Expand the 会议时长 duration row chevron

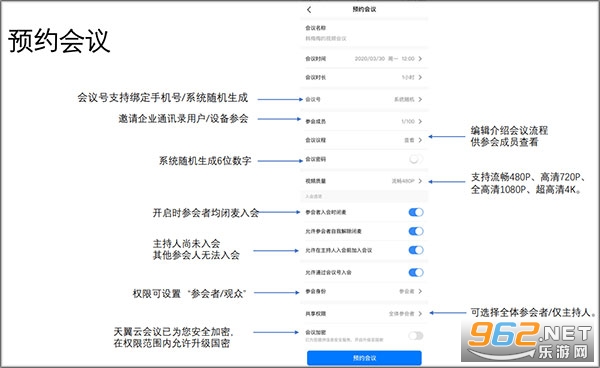[420, 77]
